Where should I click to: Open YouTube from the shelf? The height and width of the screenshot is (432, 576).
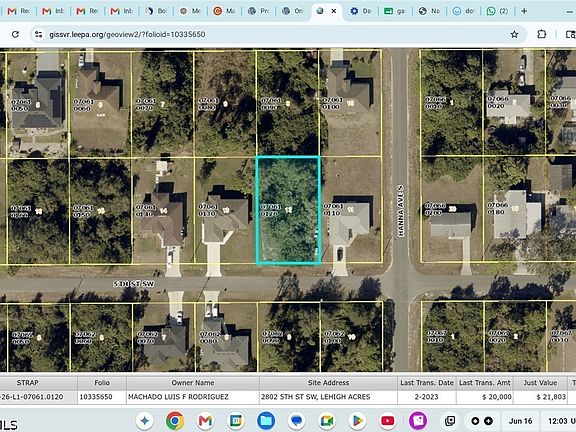click(x=388, y=421)
